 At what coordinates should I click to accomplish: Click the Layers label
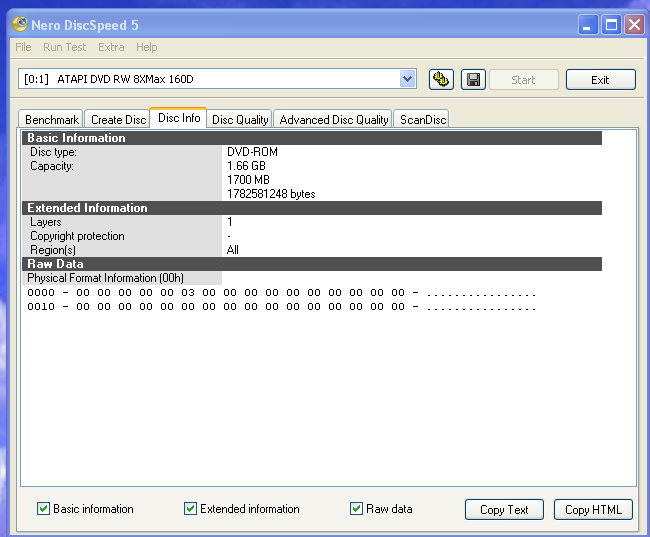pyautogui.click(x=46, y=222)
